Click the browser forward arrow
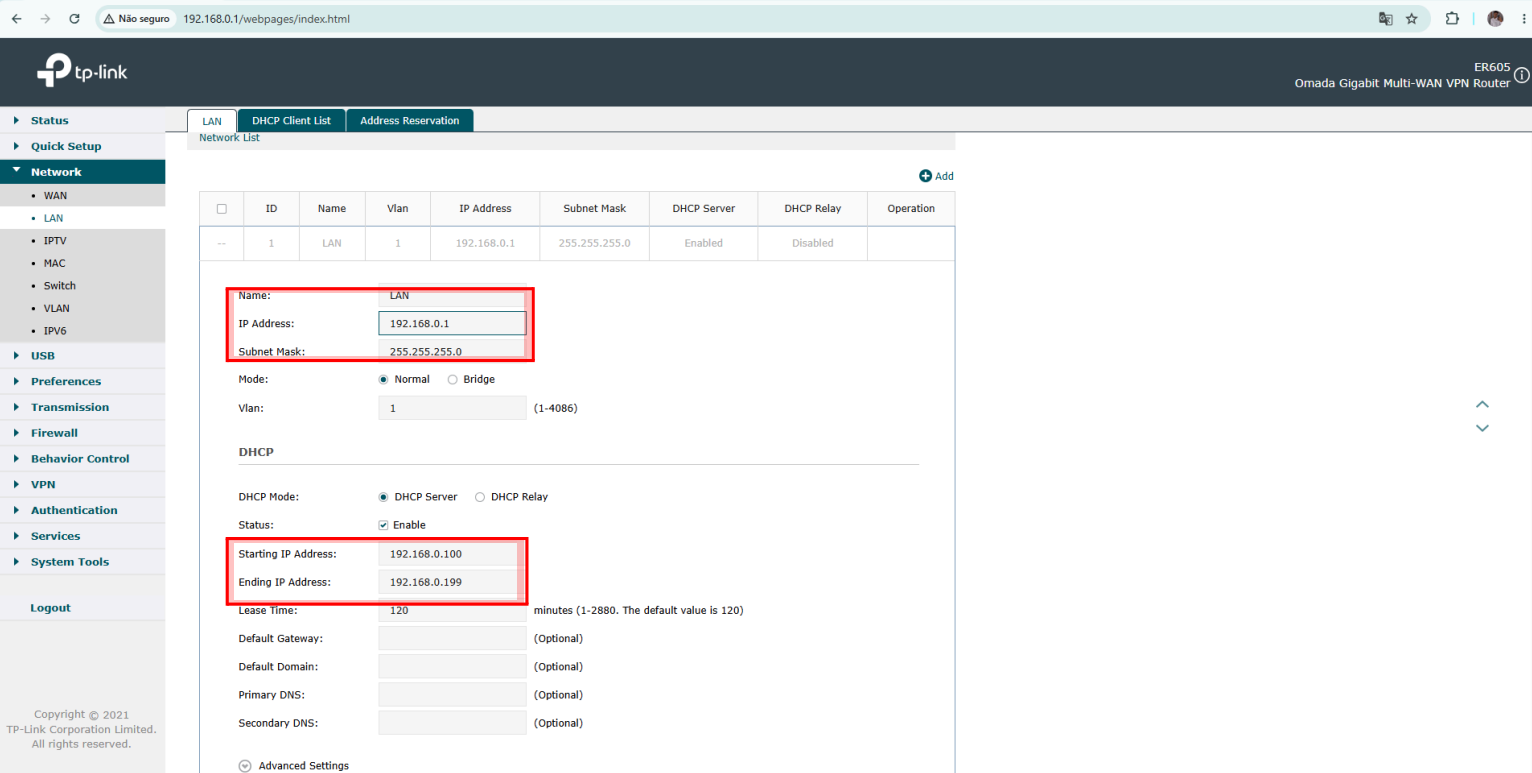 [45, 19]
